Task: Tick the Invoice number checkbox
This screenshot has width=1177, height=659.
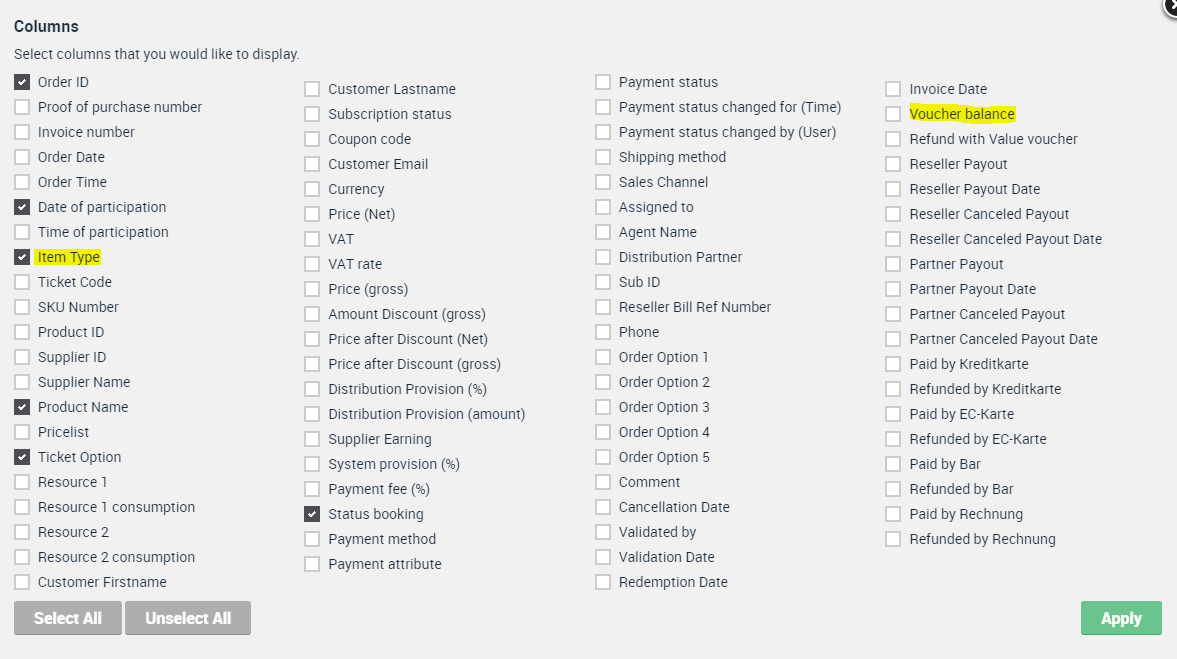Action: pyautogui.click(x=22, y=132)
